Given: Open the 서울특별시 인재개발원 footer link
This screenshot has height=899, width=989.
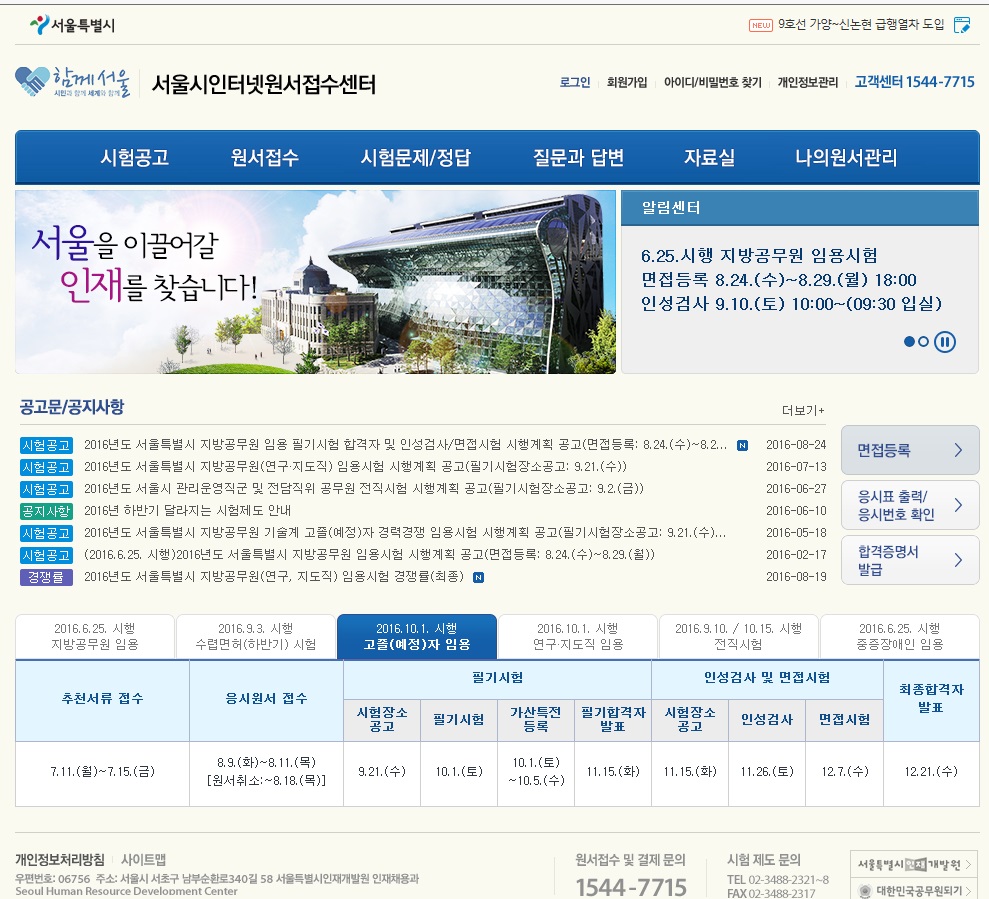Looking at the screenshot, I should coord(914,864).
